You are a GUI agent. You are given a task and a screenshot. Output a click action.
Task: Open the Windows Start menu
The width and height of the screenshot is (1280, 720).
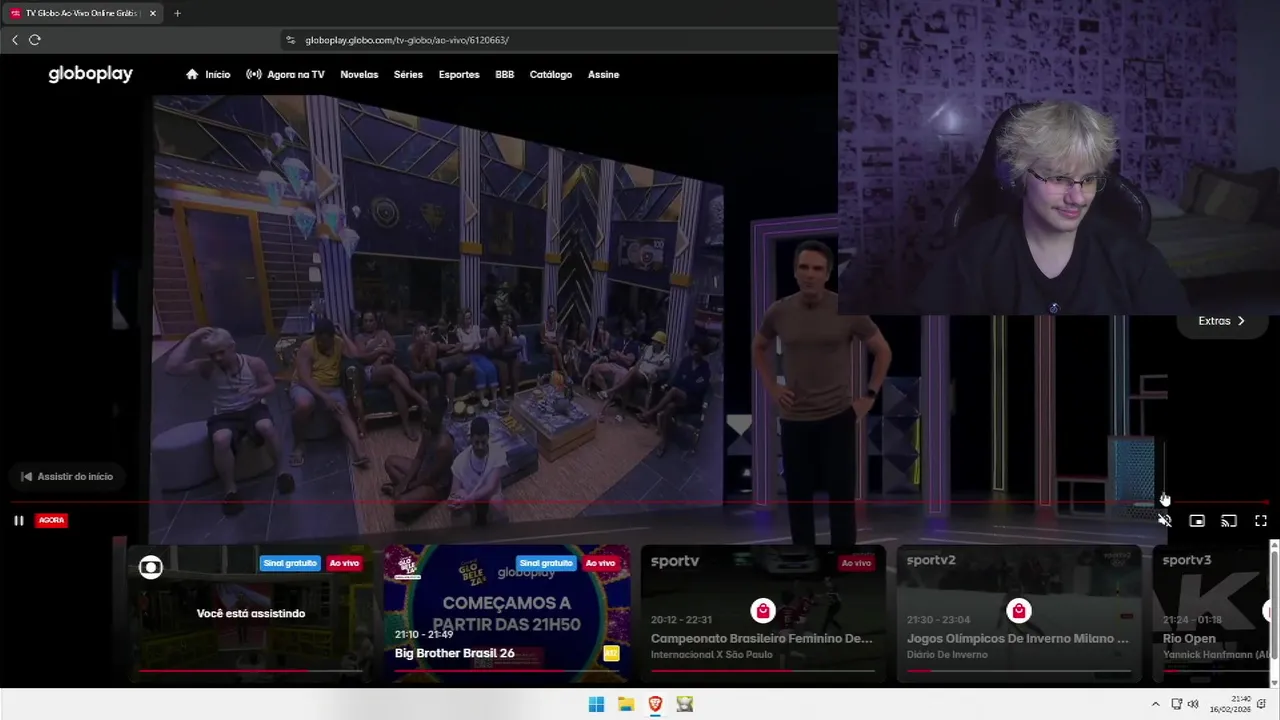(596, 704)
